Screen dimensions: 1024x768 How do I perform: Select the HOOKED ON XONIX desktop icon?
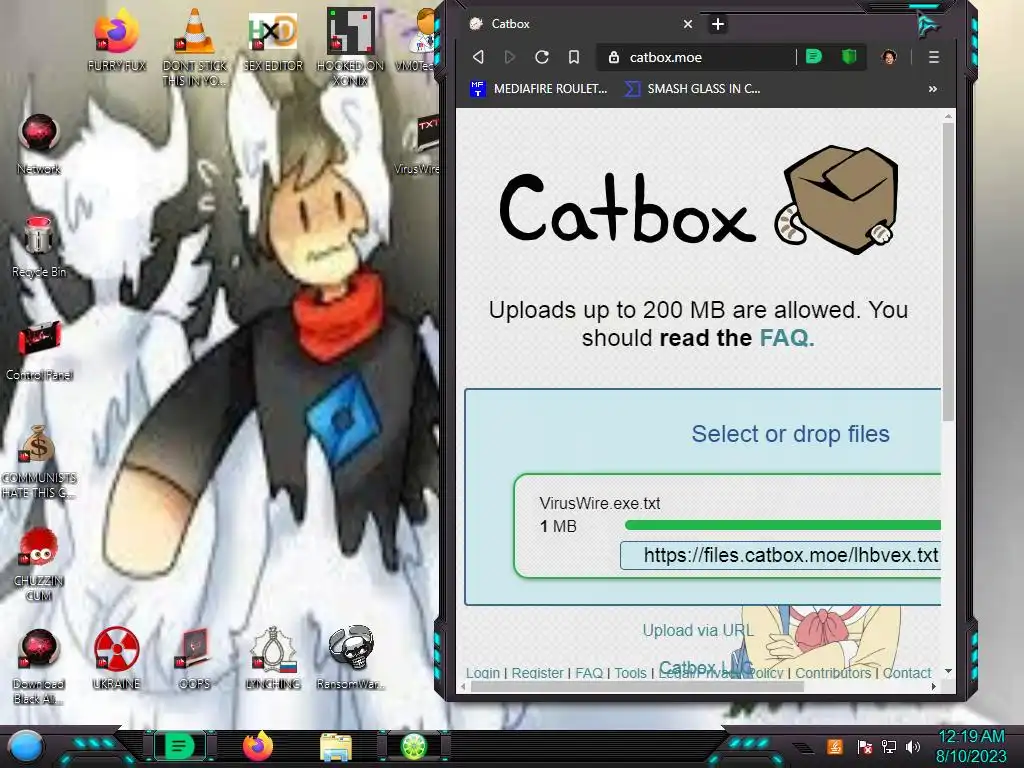pos(351,47)
